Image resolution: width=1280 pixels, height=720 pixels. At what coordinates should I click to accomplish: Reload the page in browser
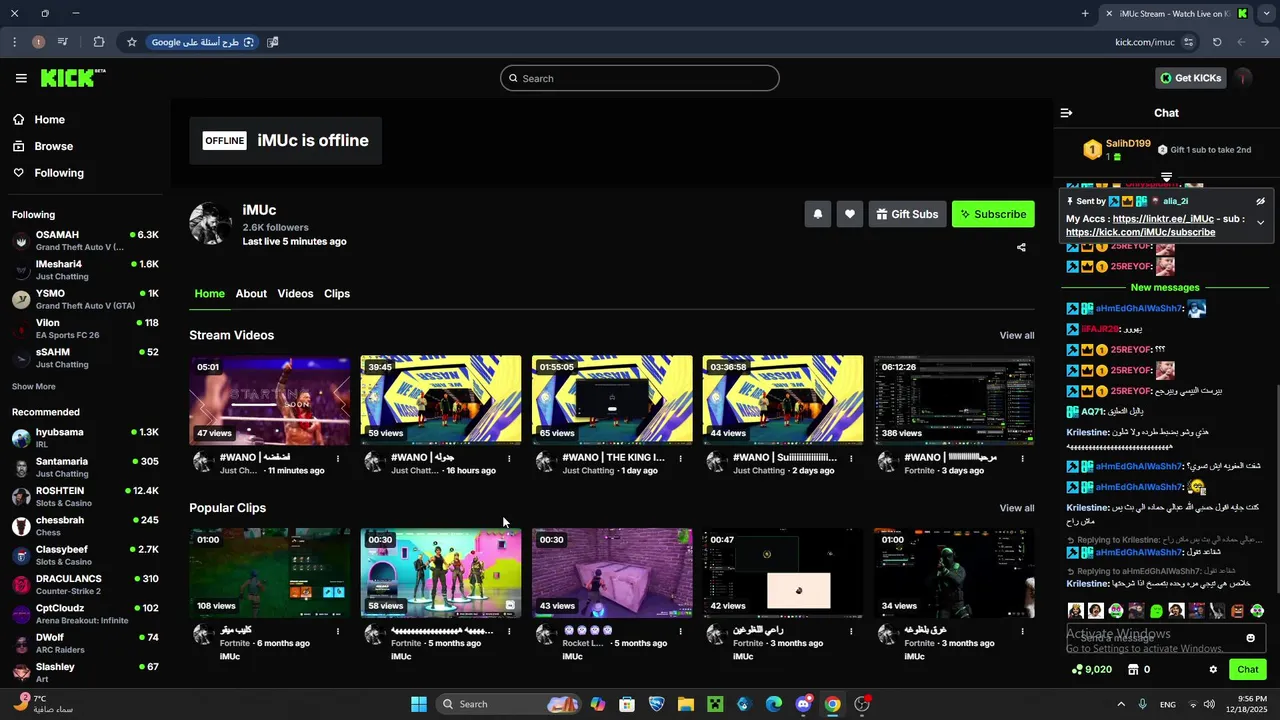click(1217, 42)
